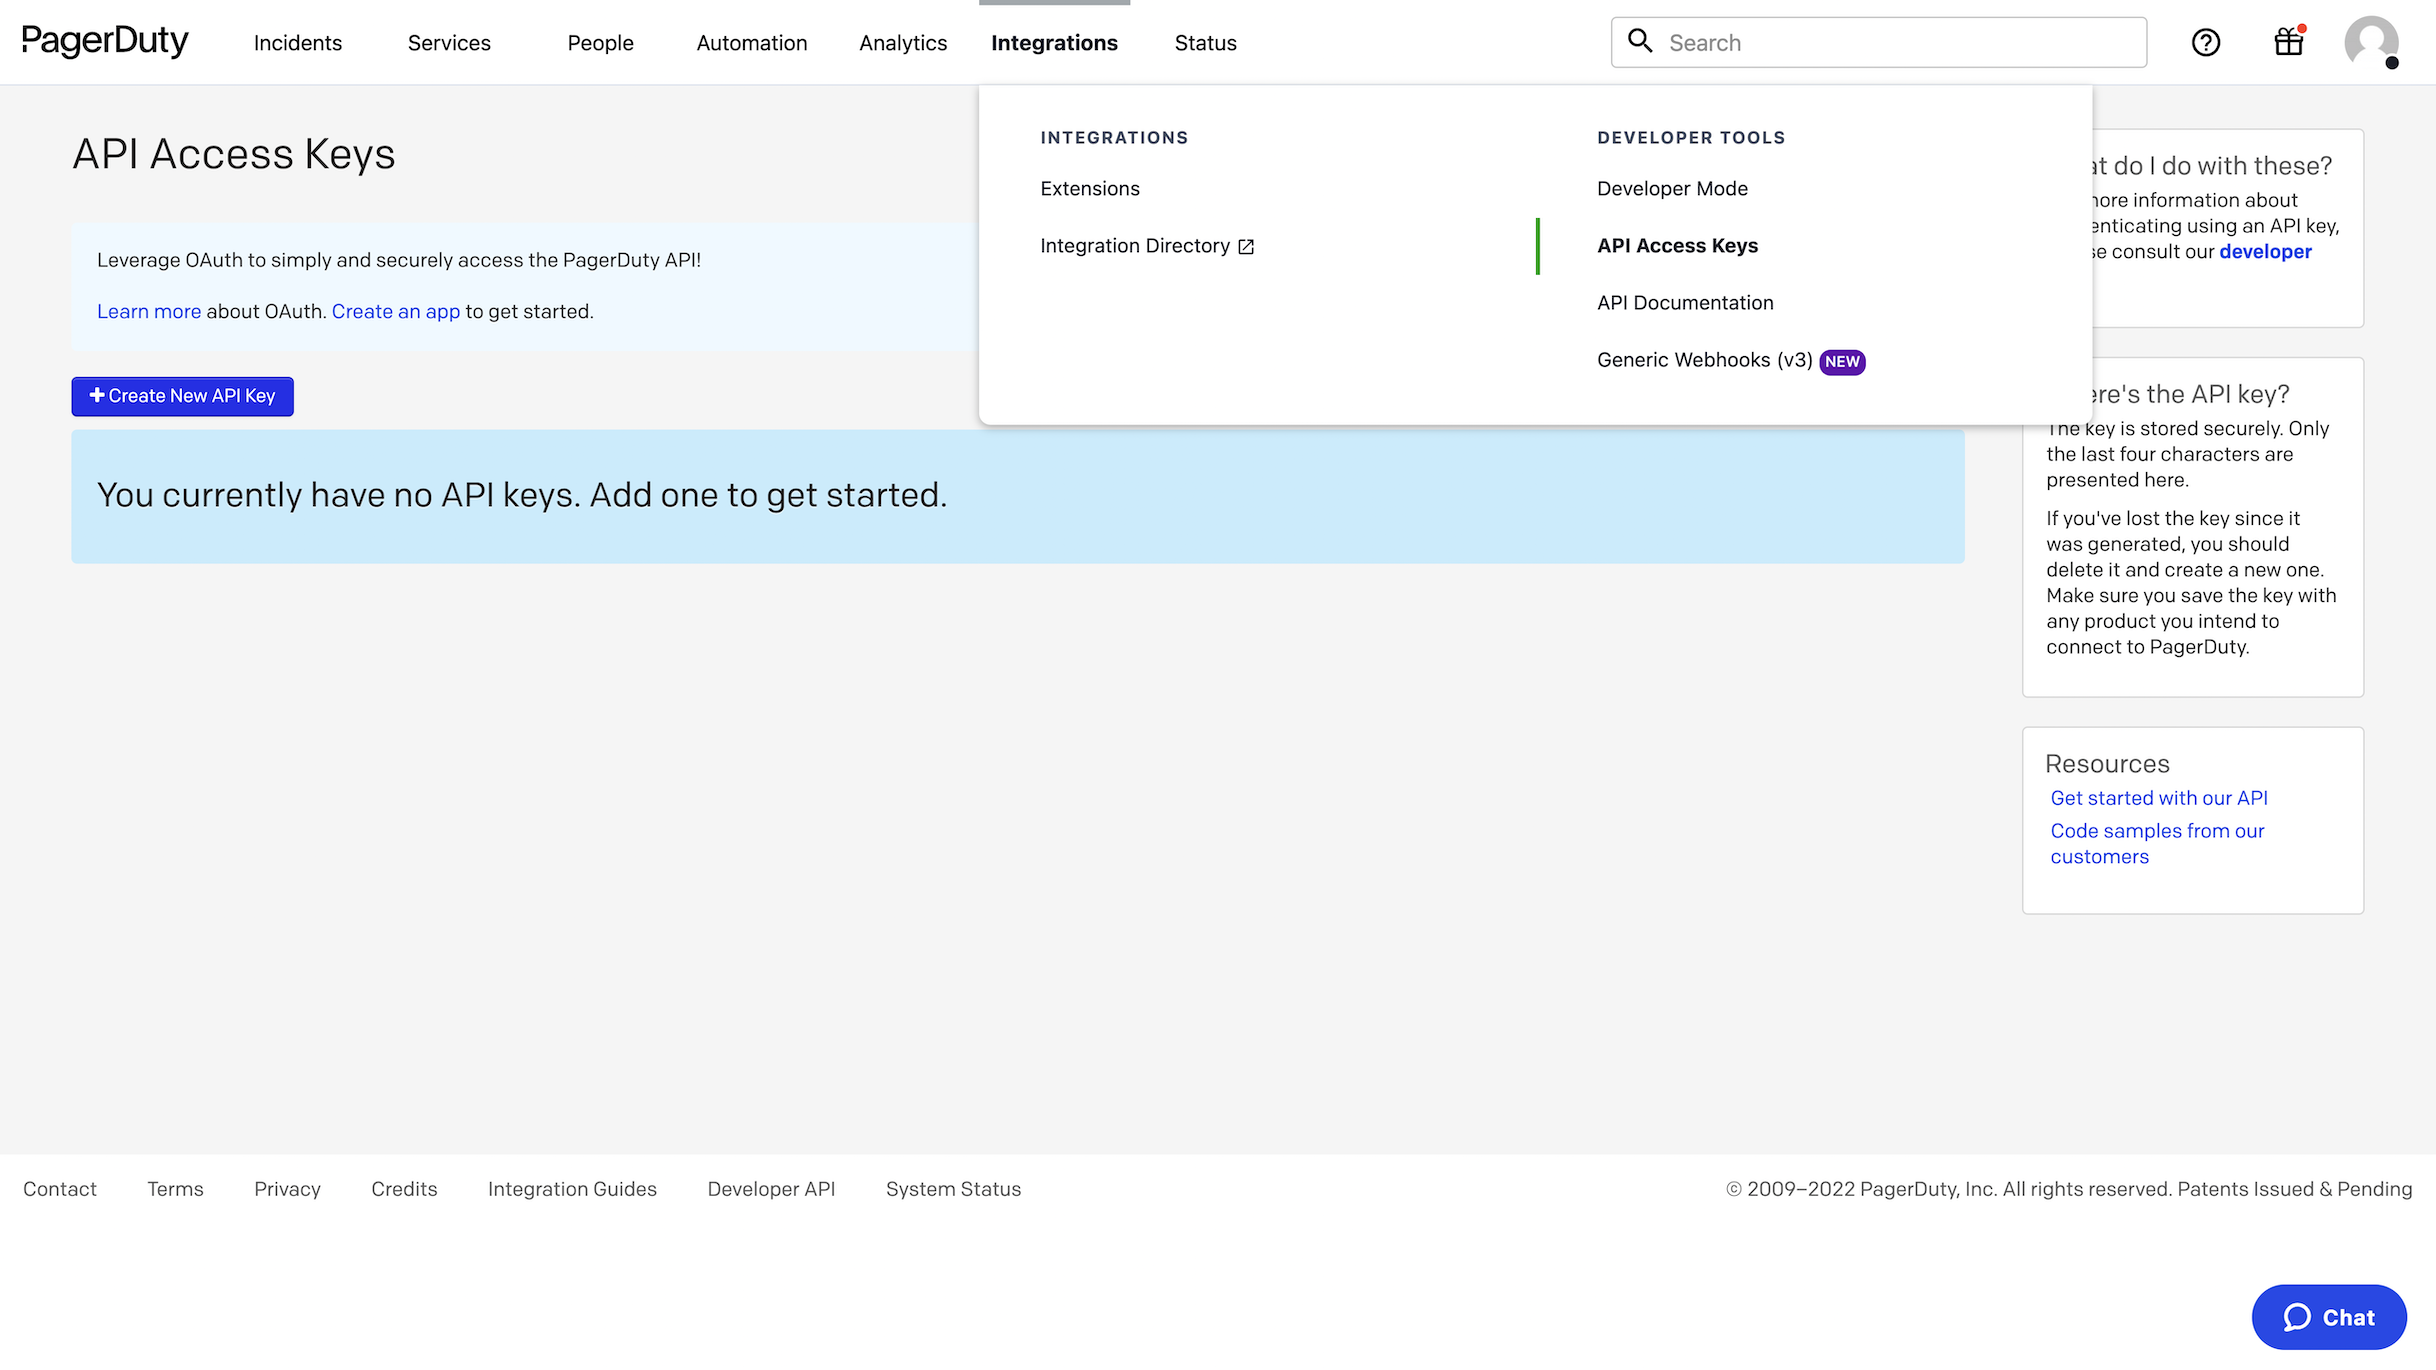Click the Create an app link
Viewport: 2436px width, 1370px height.
click(396, 311)
